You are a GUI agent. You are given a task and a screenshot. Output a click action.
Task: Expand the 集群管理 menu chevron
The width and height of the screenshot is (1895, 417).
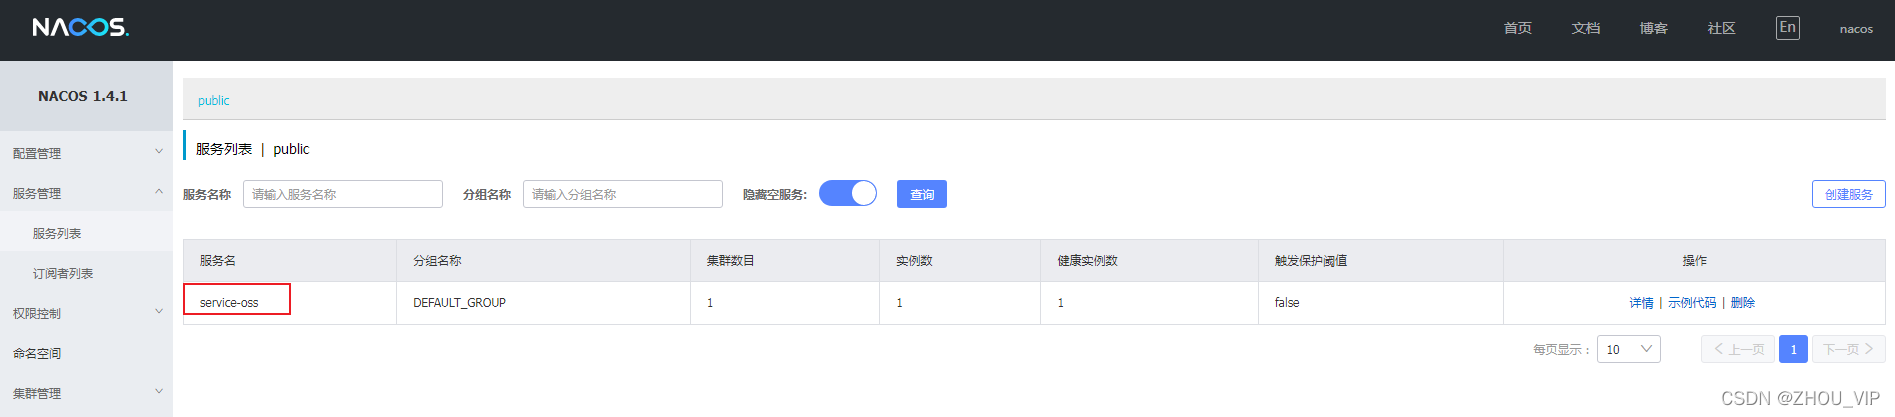pos(158,392)
